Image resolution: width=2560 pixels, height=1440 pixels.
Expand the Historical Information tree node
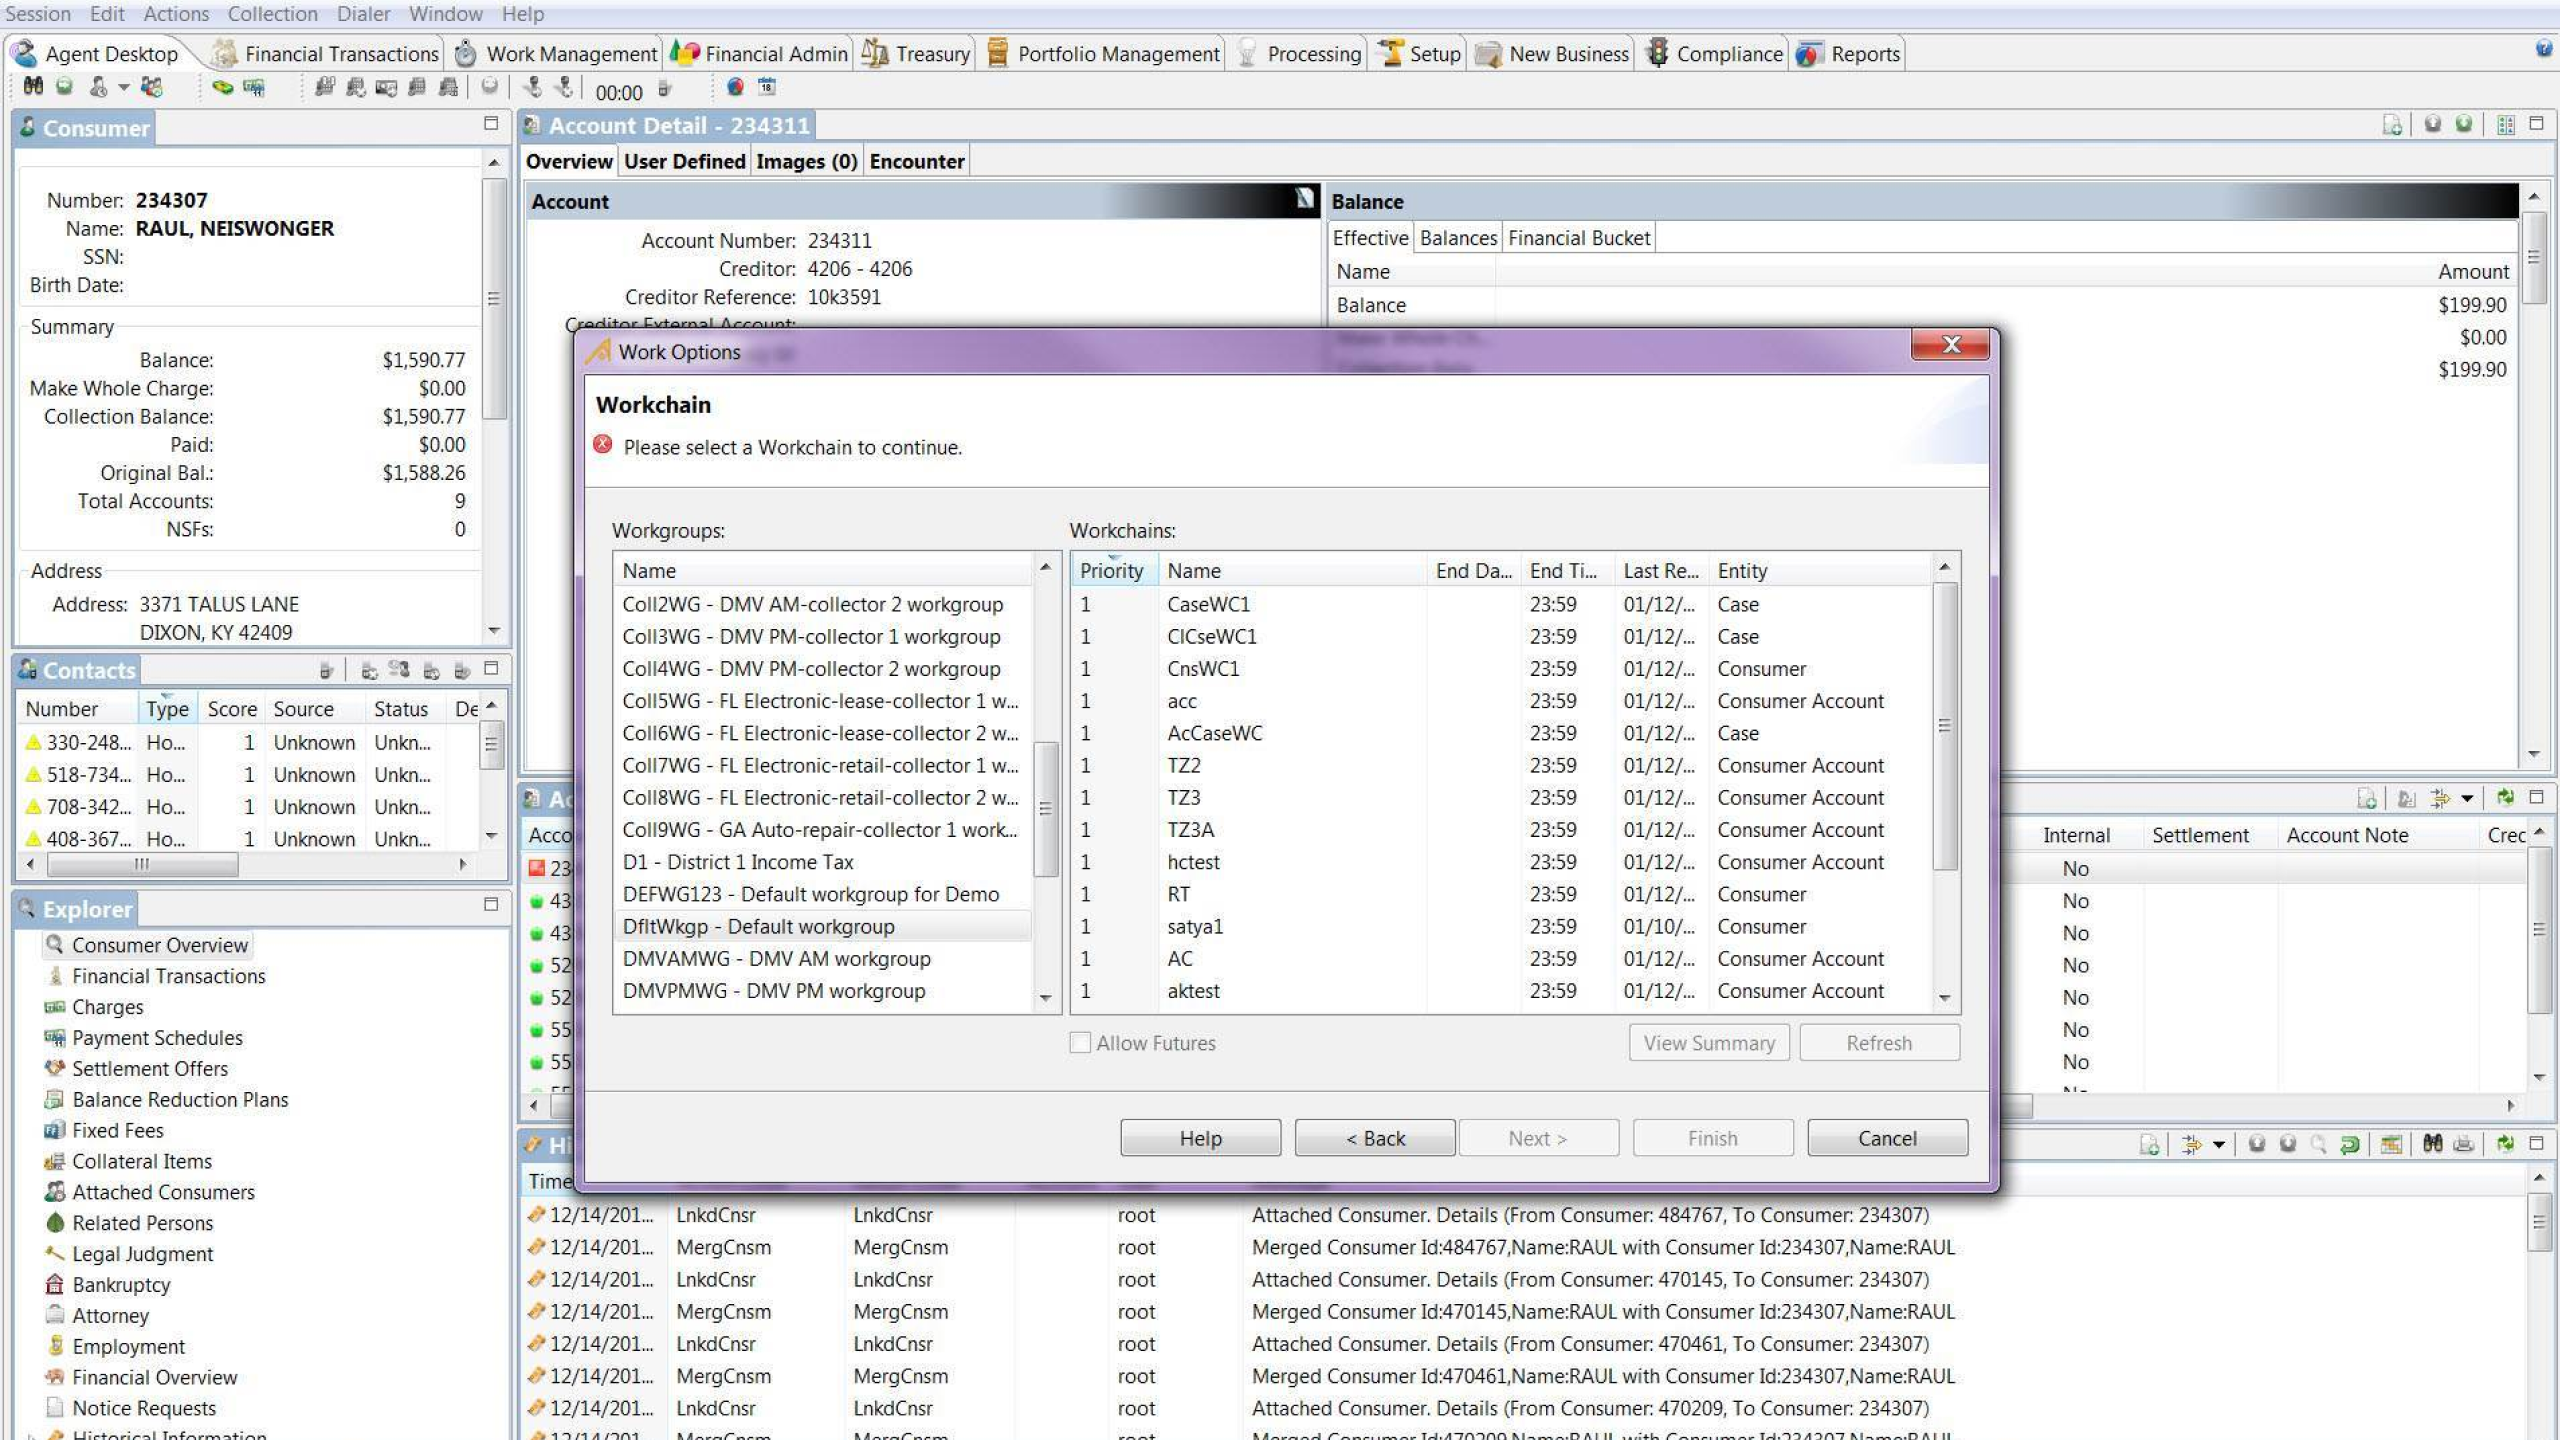(x=31, y=1436)
